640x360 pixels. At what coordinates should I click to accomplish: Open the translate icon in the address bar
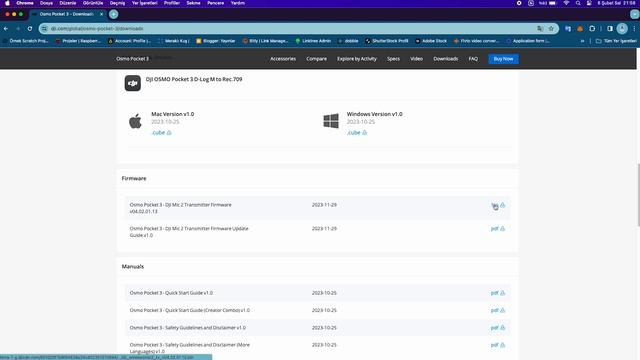click(x=540, y=29)
